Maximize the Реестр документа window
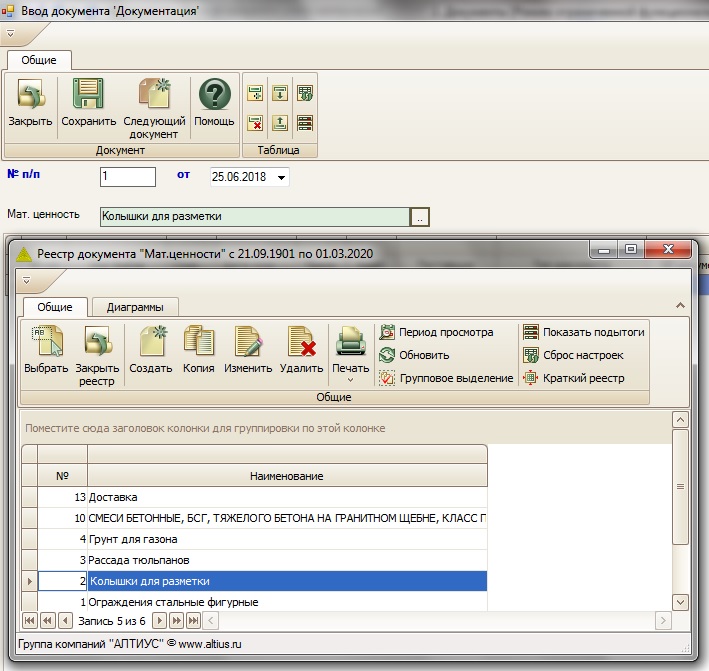The width and height of the screenshot is (709, 671). pyautogui.click(x=631, y=249)
